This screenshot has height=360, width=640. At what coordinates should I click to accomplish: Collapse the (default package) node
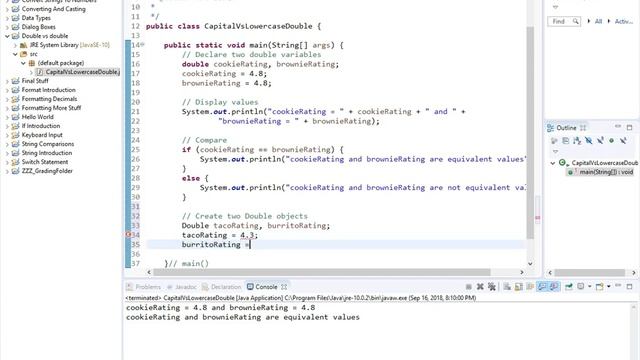coord(23,63)
